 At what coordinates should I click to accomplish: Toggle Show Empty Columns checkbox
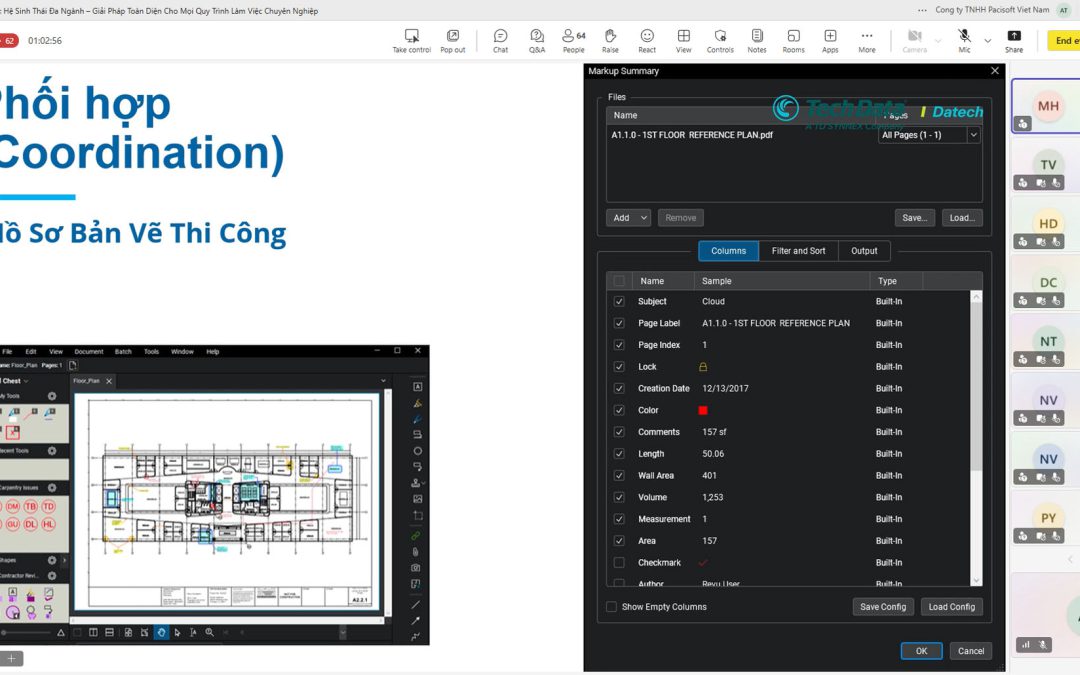pos(611,607)
